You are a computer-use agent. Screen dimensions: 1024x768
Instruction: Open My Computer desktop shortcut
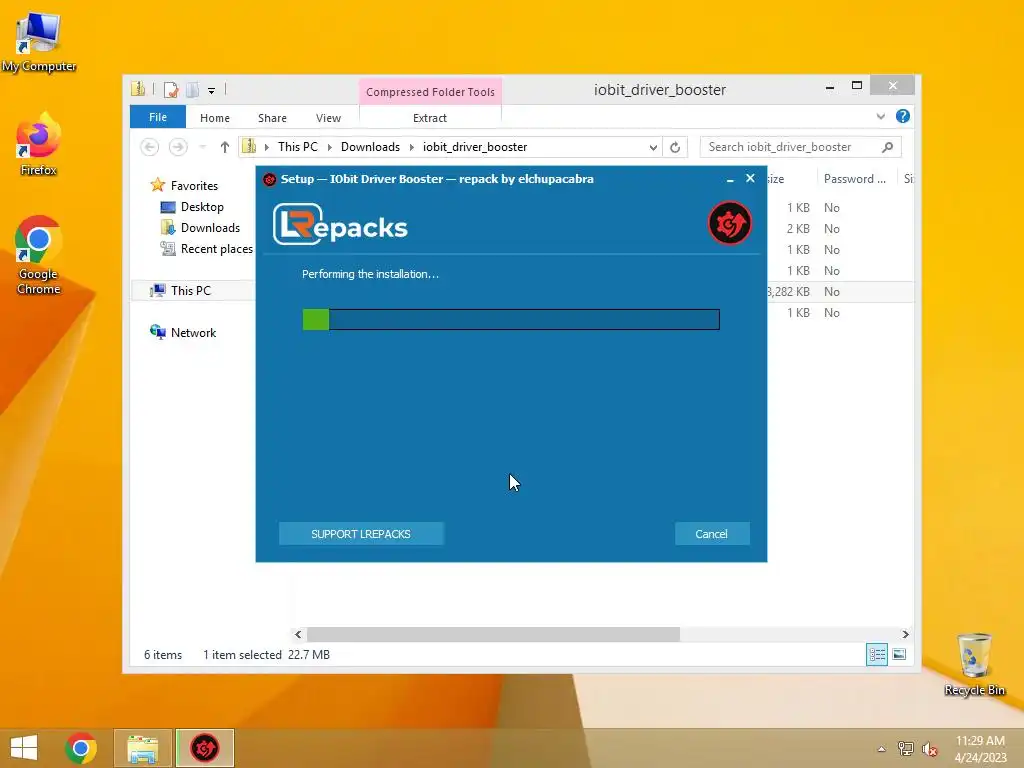(x=39, y=41)
